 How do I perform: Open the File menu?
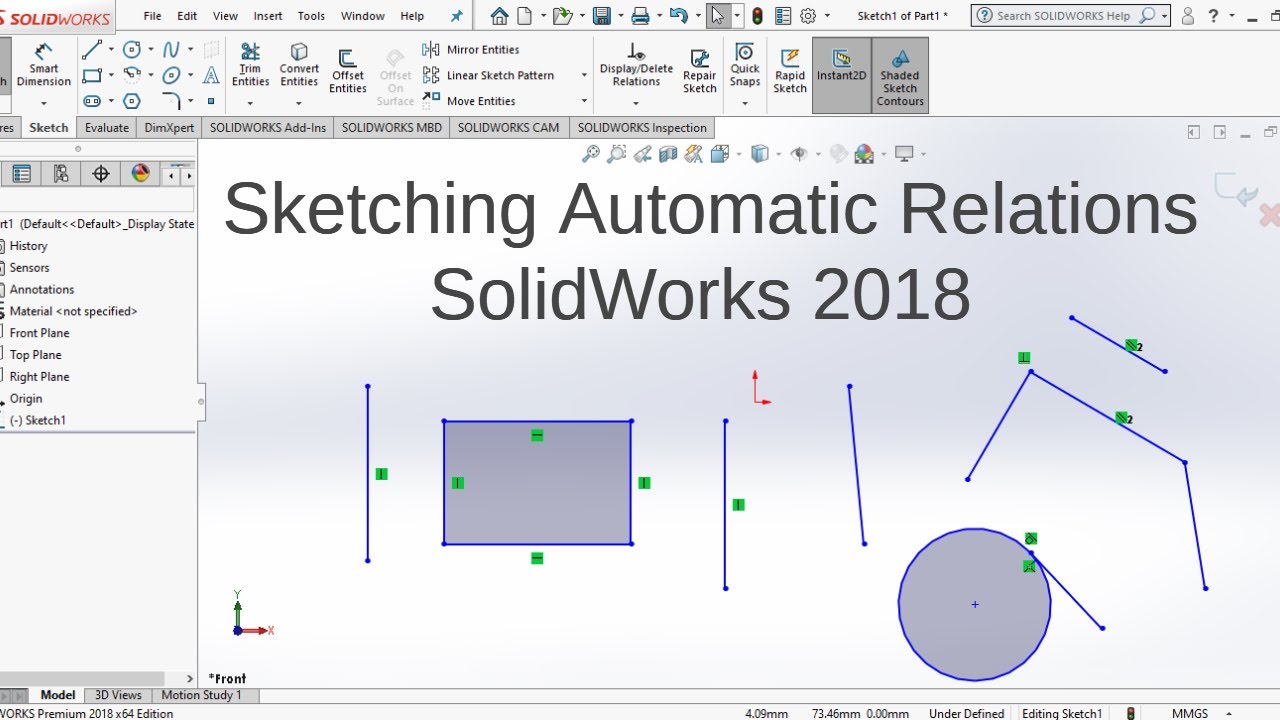pos(152,16)
